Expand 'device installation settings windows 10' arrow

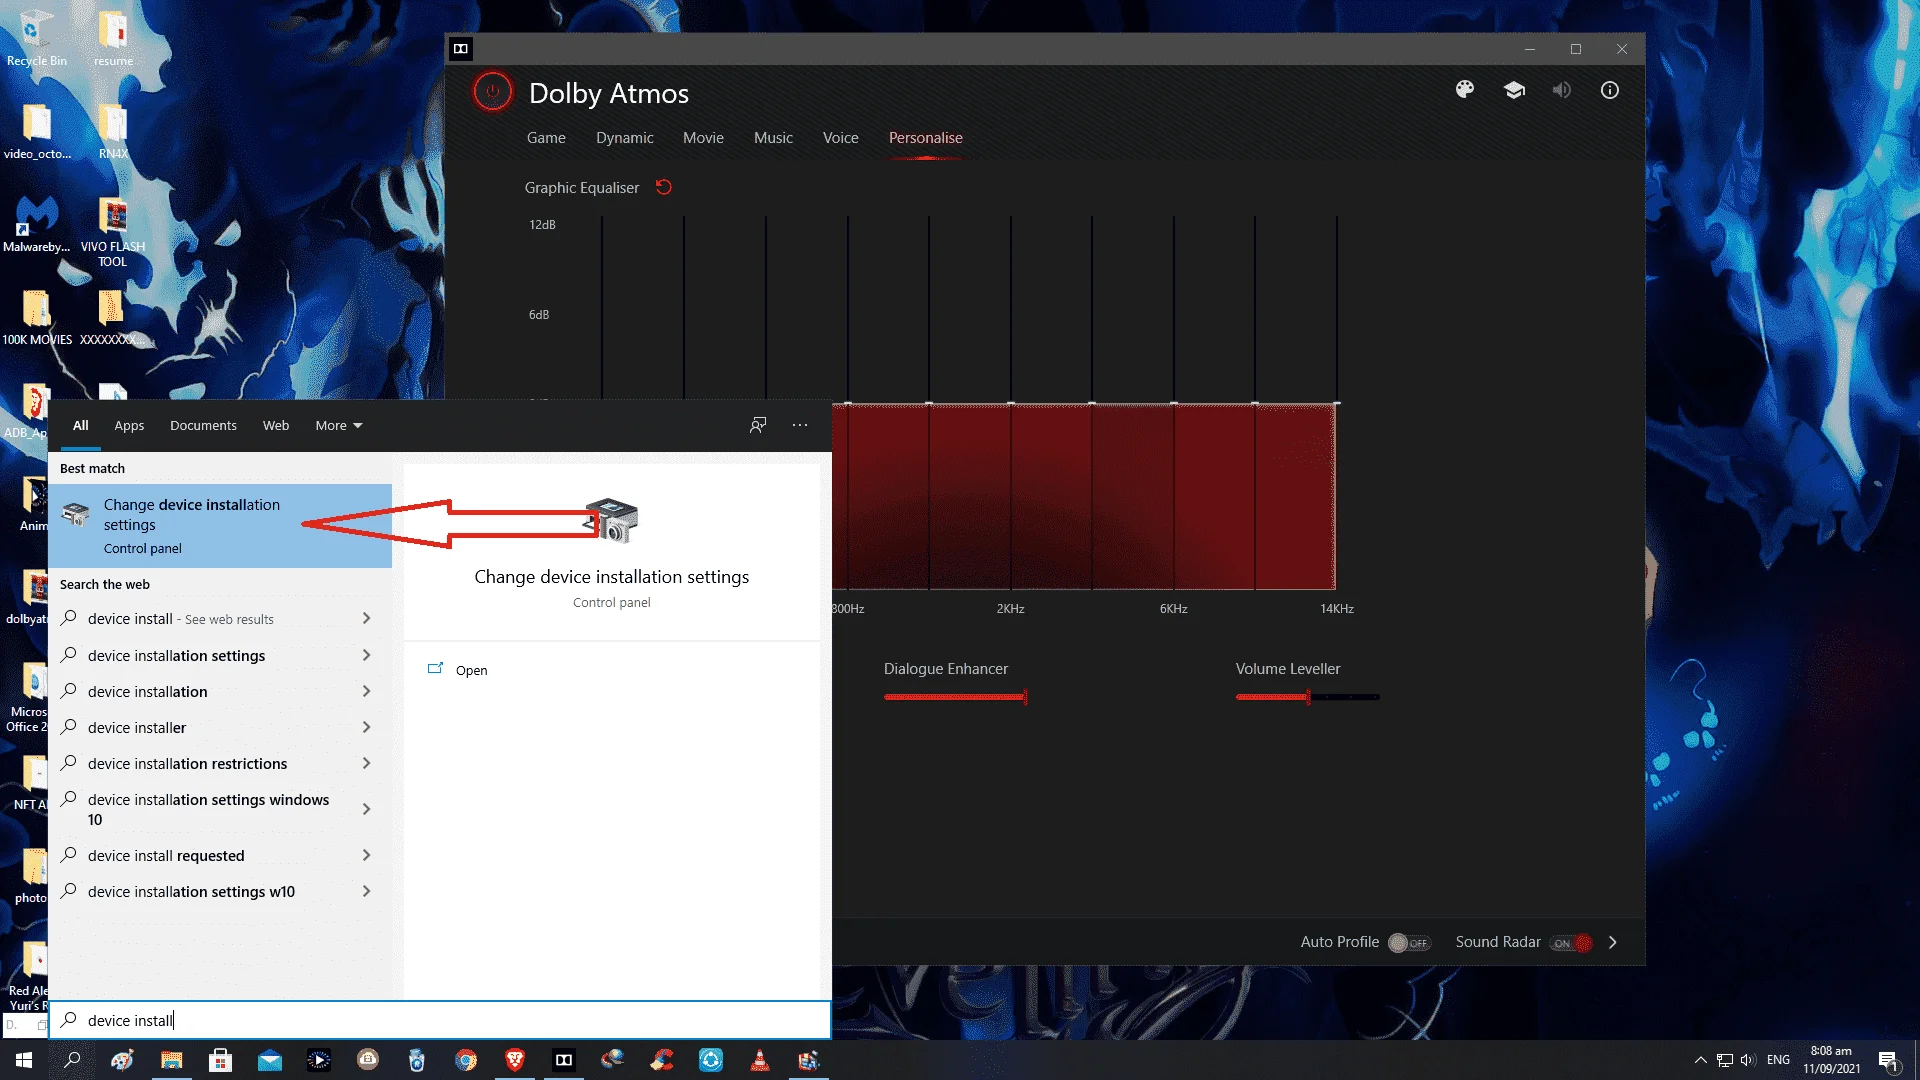(x=366, y=809)
